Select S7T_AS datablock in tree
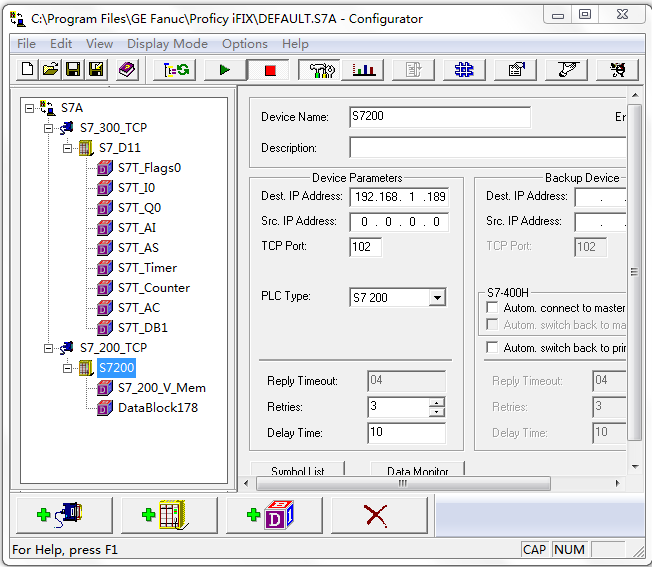This screenshot has height=567, width=652. pos(138,248)
